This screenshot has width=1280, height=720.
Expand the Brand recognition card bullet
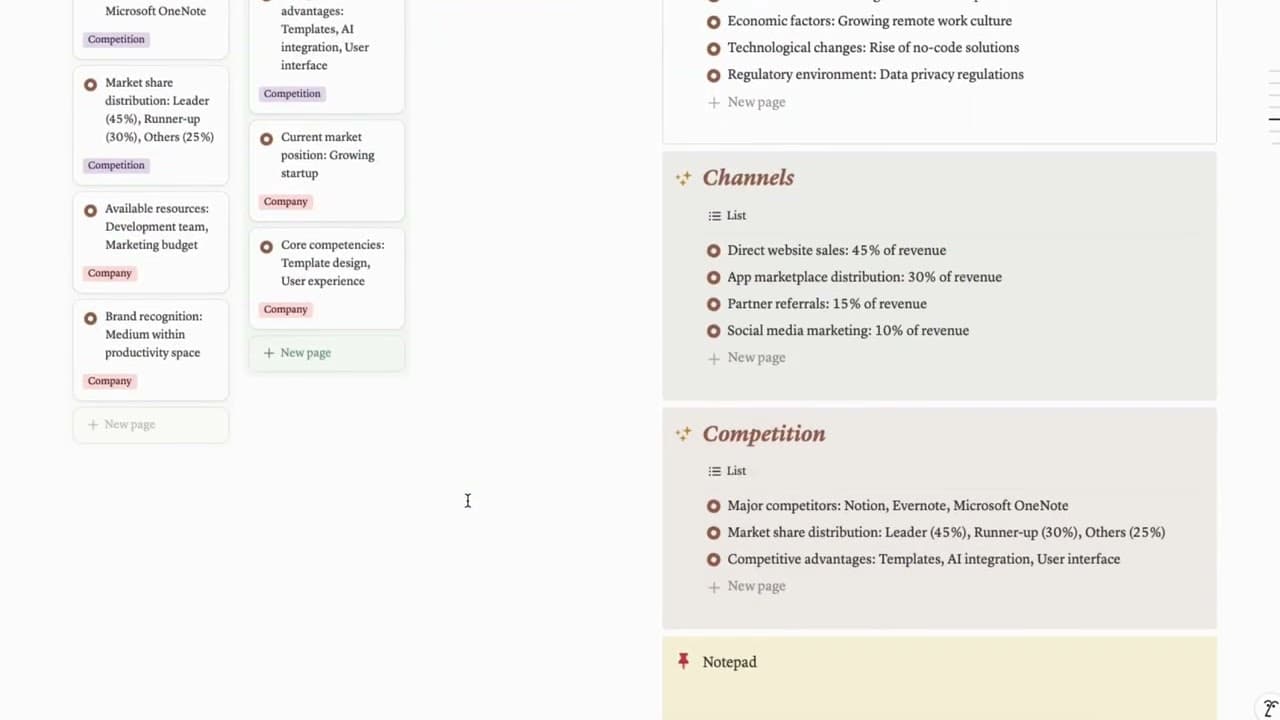90,317
